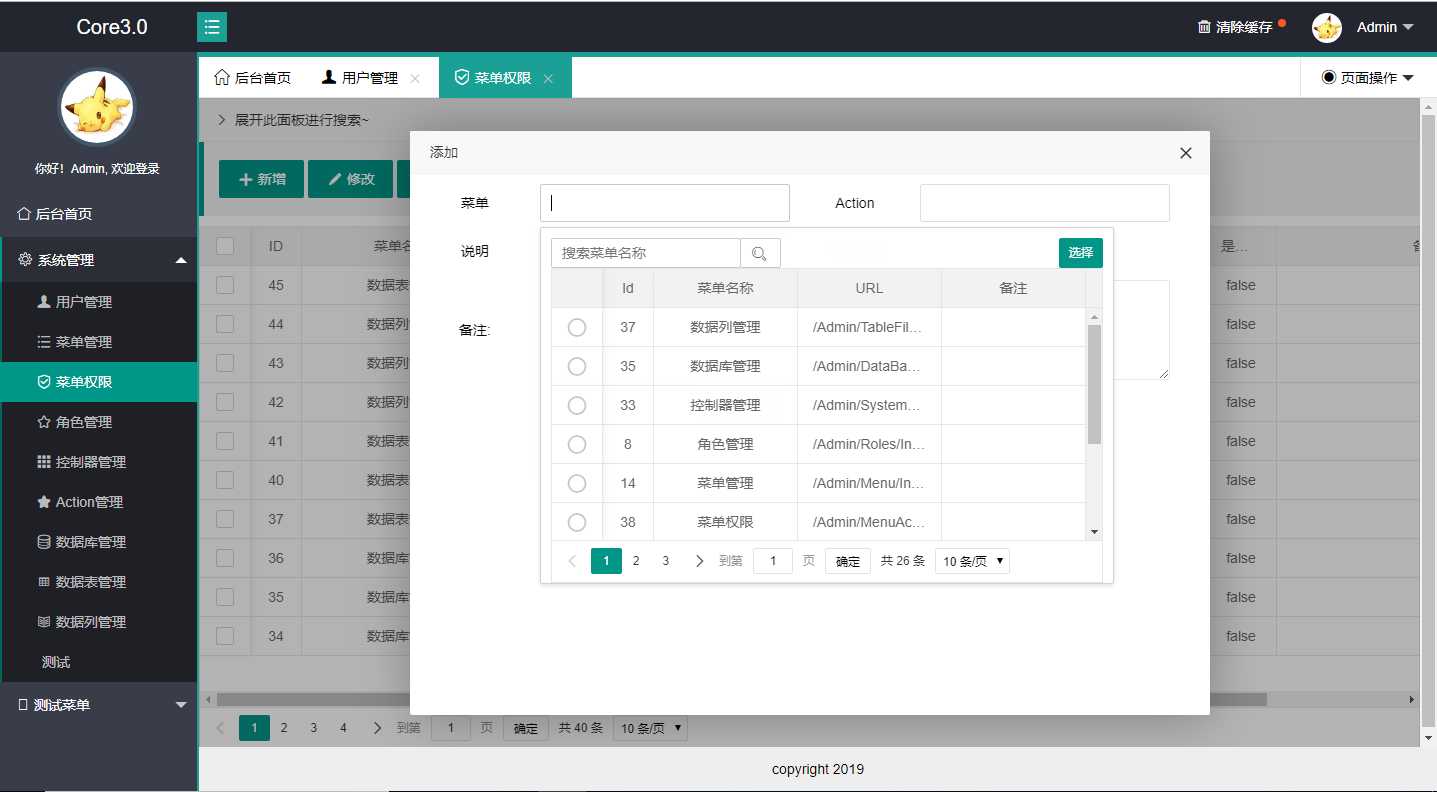The width and height of the screenshot is (1437, 792).
Task: Select the radio button for 数据列管理 row 37
Action: click(577, 327)
